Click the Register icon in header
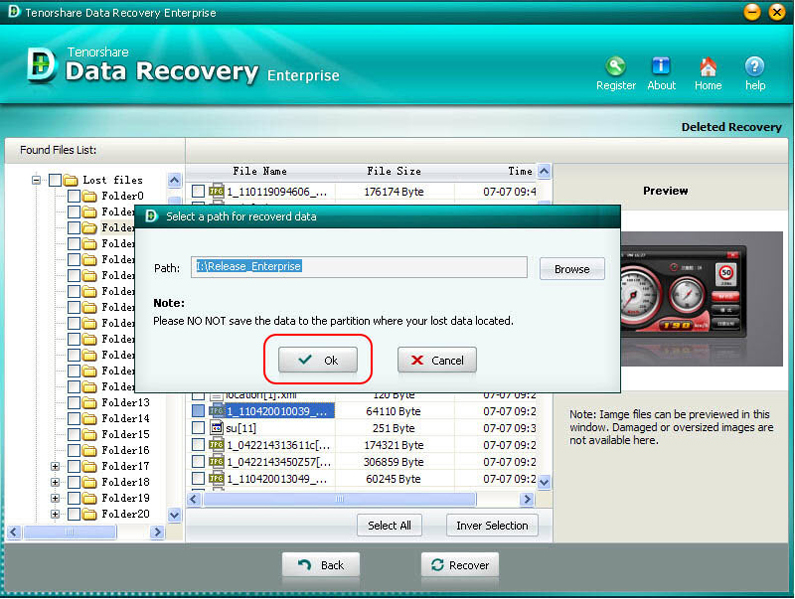The width and height of the screenshot is (795, 599). [615, 67]
